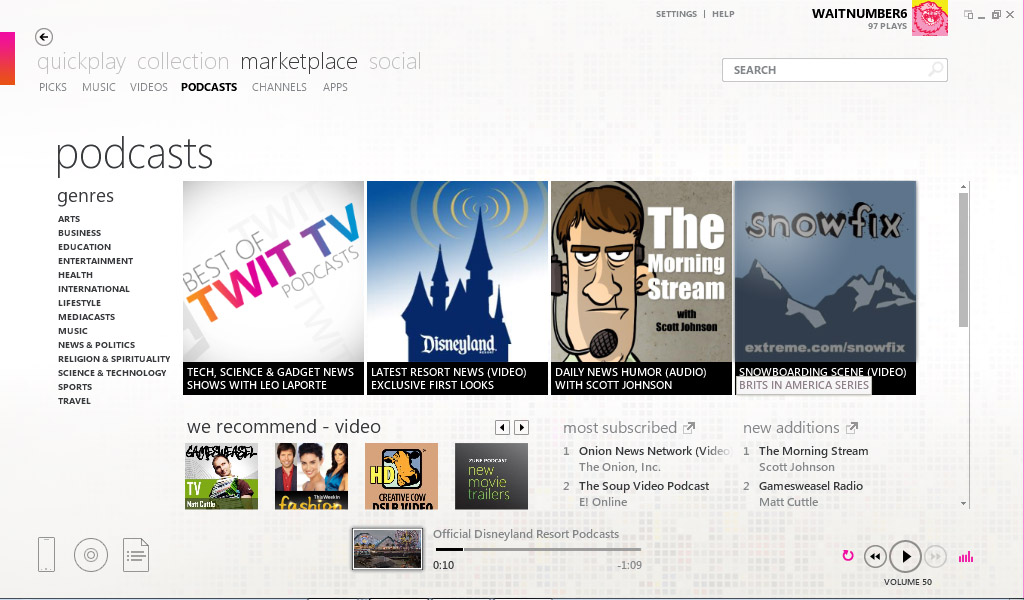Viewport: 1024px width, 600px height.
Task: Select the marketplace tab
Action: (x=299, y=61)
